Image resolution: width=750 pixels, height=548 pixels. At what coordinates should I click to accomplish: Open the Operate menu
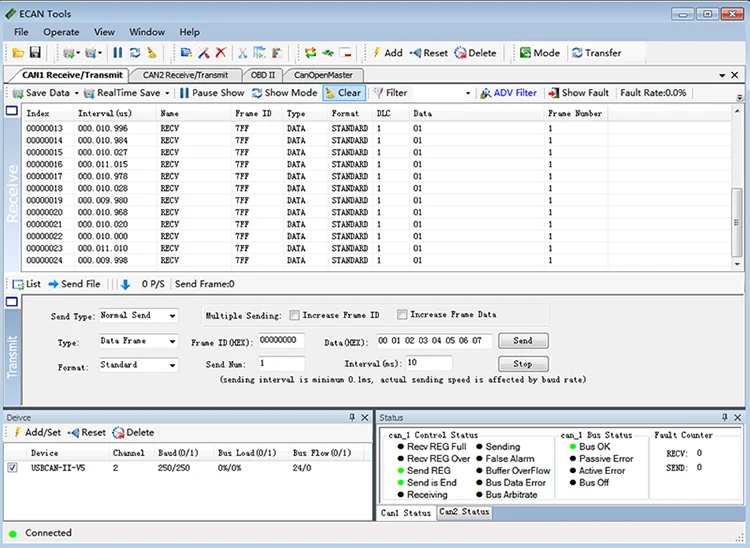(x=61, y=32)
